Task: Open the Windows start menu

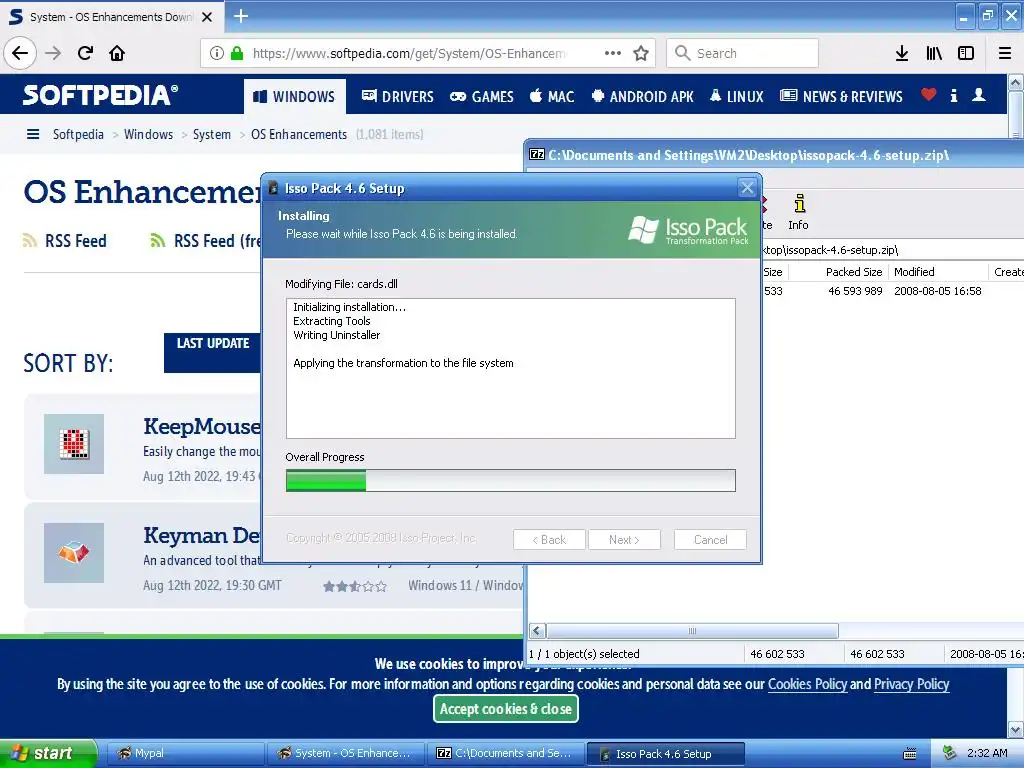Action: 48,753
